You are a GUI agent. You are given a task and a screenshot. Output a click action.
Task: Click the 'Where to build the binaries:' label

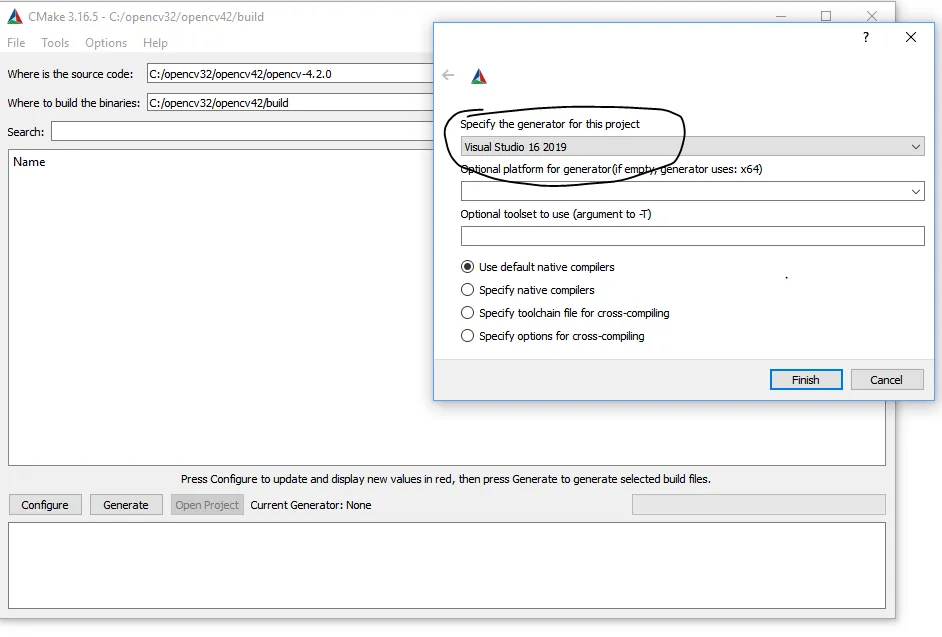(74, 103)
